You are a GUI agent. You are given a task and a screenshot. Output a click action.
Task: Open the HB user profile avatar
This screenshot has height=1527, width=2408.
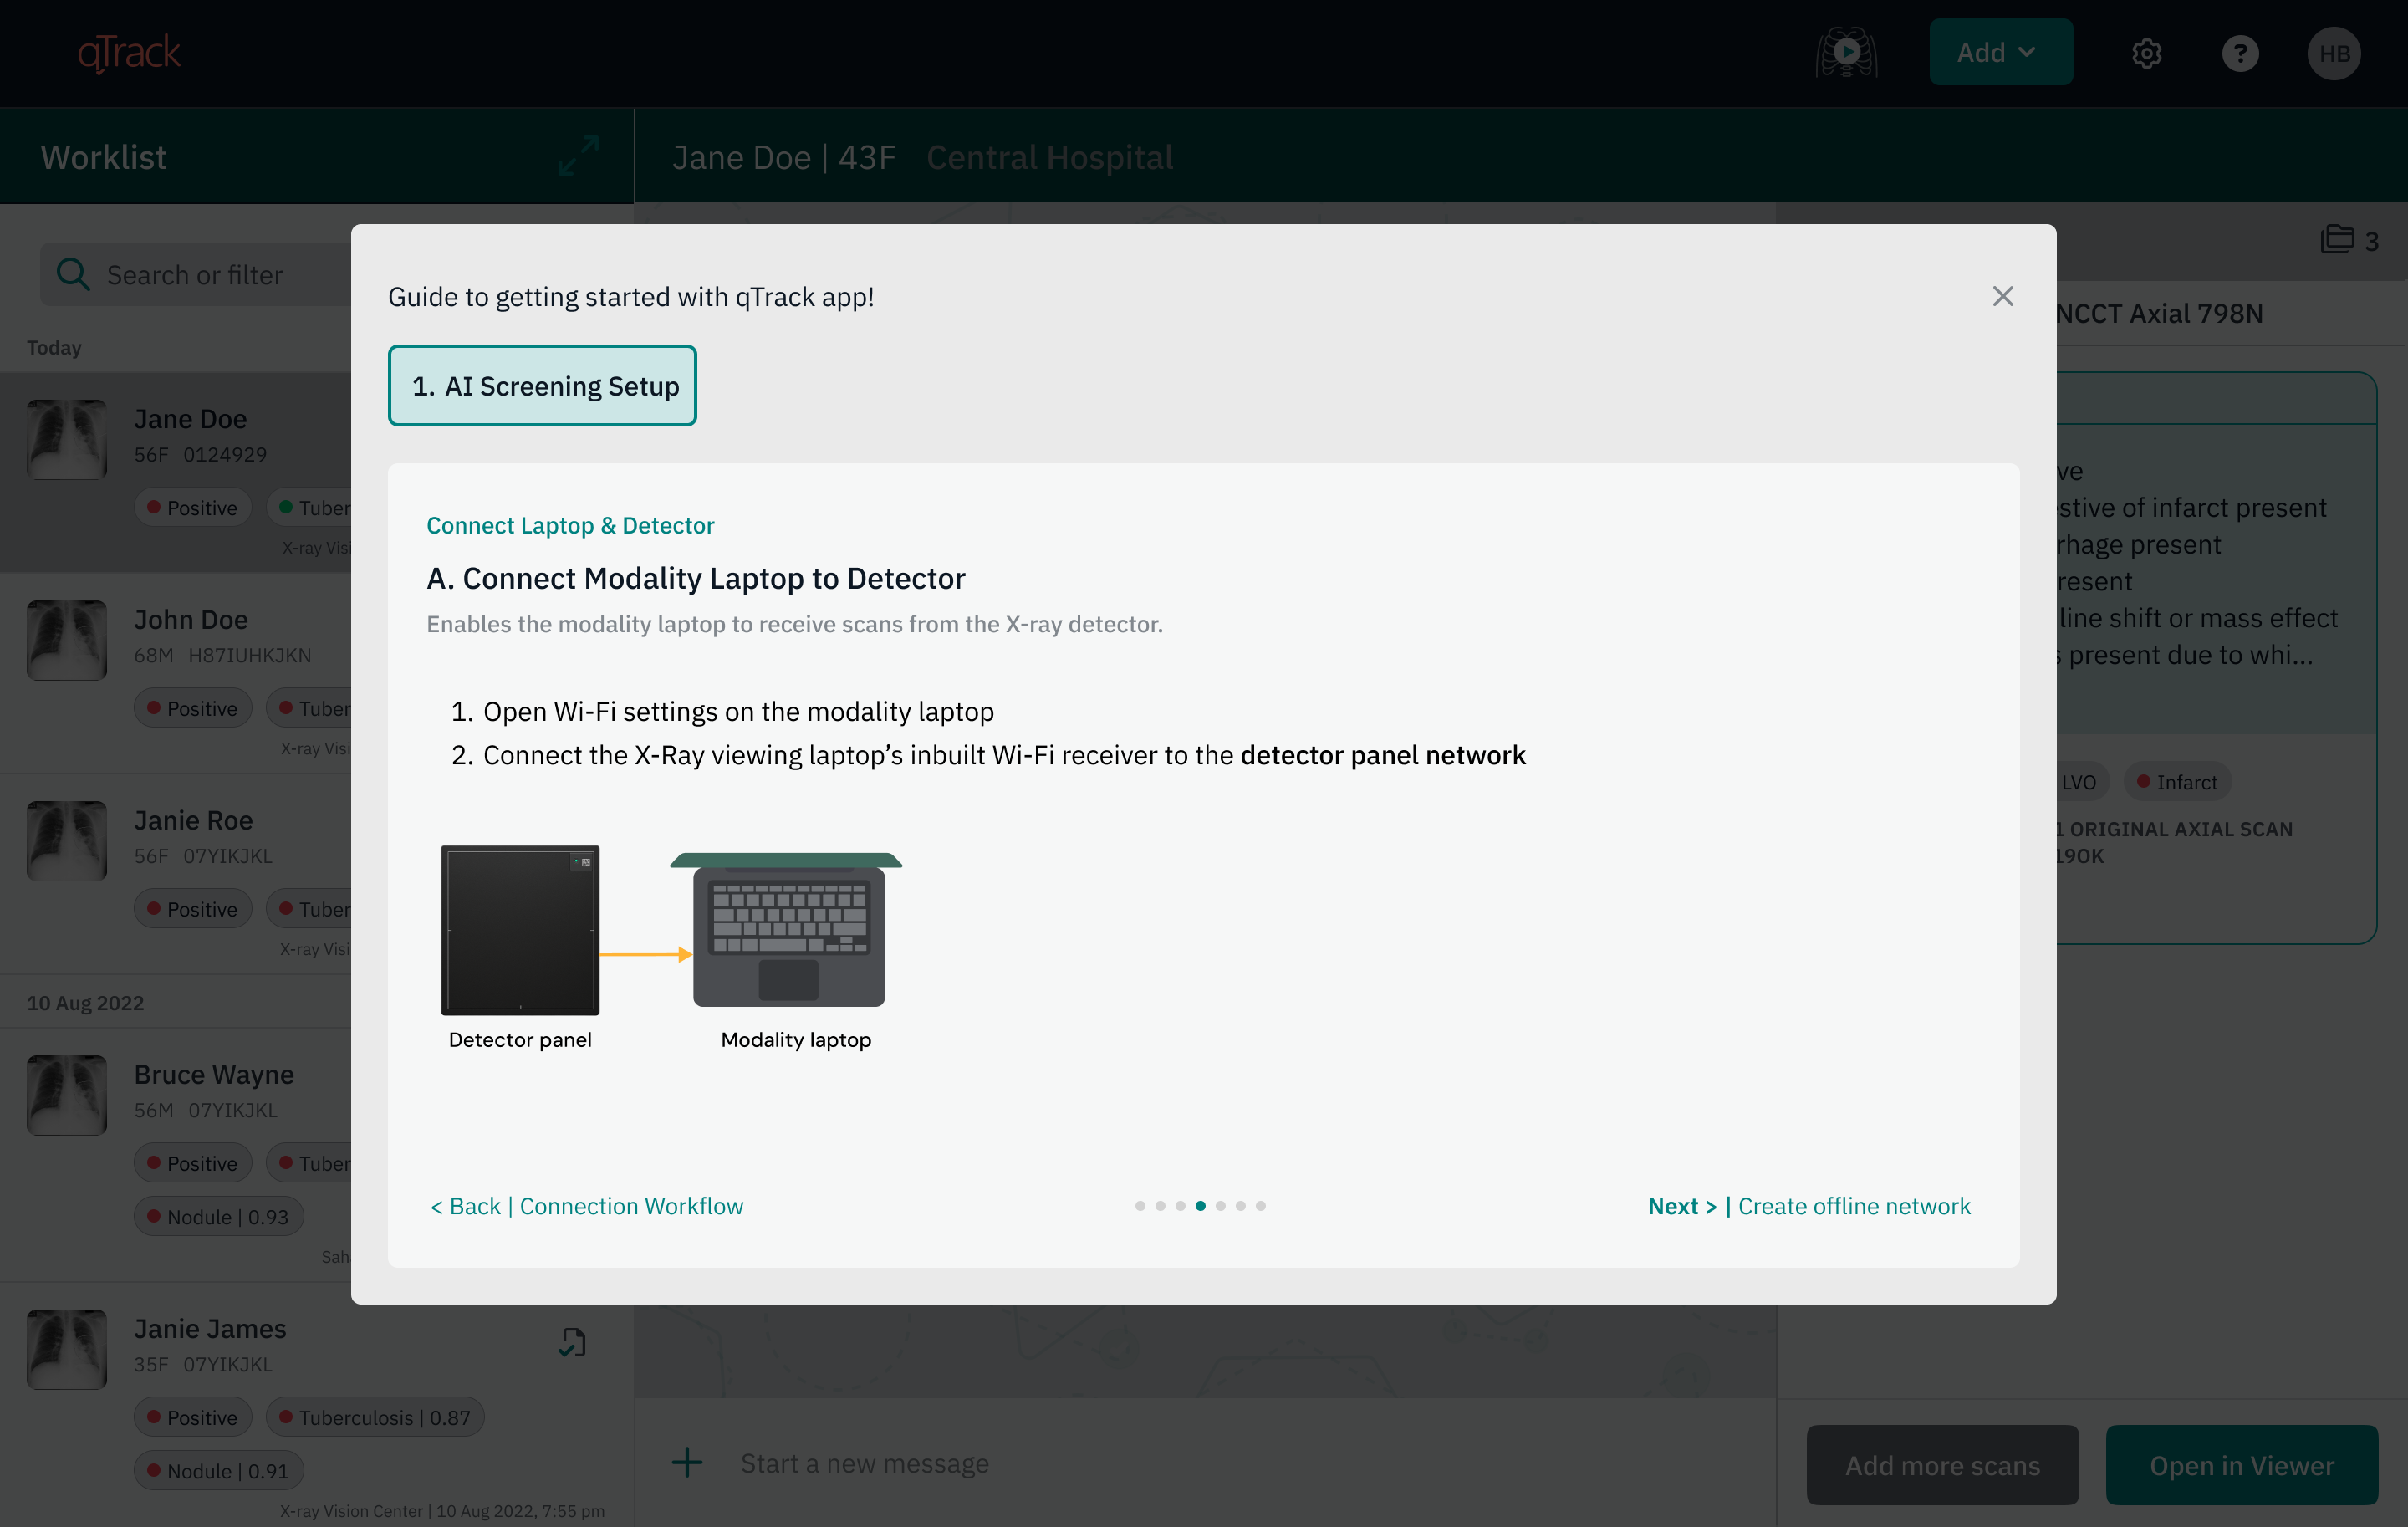coord(2334,53)
